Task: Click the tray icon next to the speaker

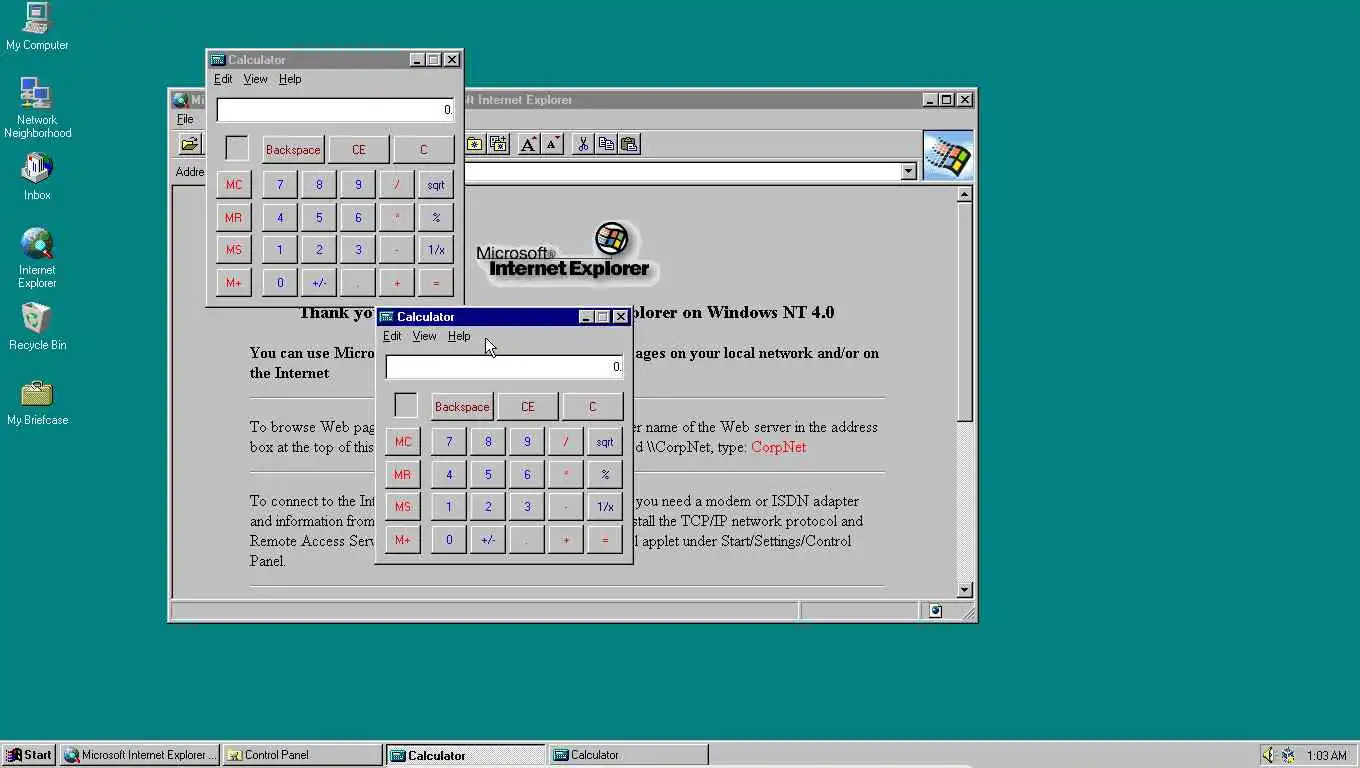Action: click(x=1288, y=755)
